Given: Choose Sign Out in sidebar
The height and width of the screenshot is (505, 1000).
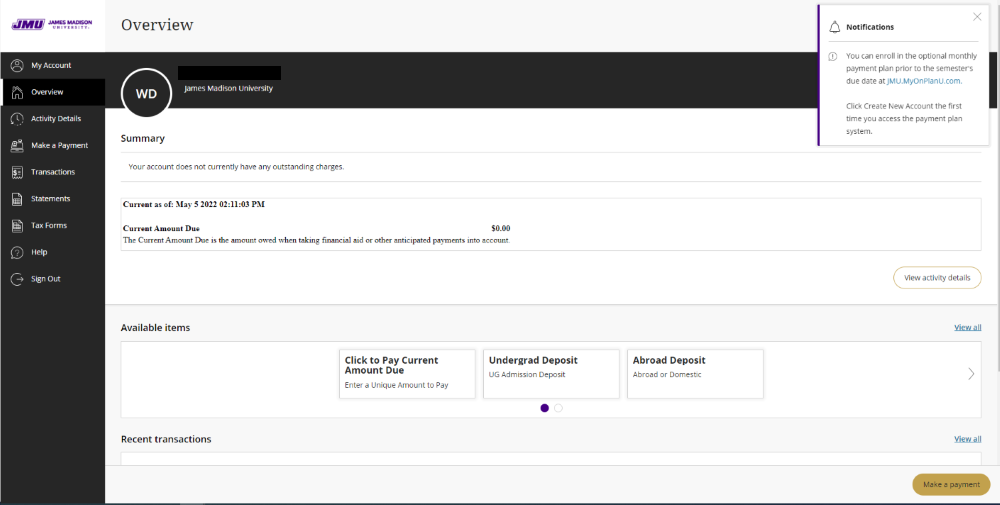Looking at the screenshot, I should 52,279.
